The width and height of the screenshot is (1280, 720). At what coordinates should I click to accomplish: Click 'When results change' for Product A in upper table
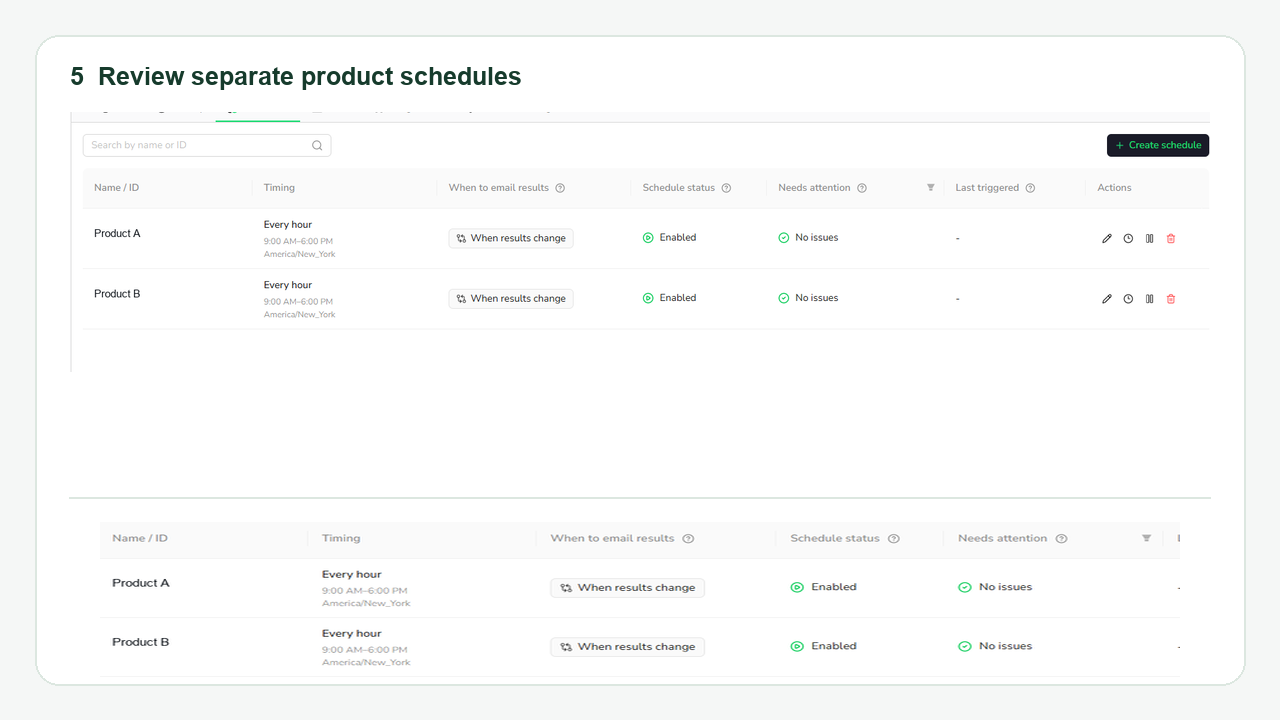(511, 238)
